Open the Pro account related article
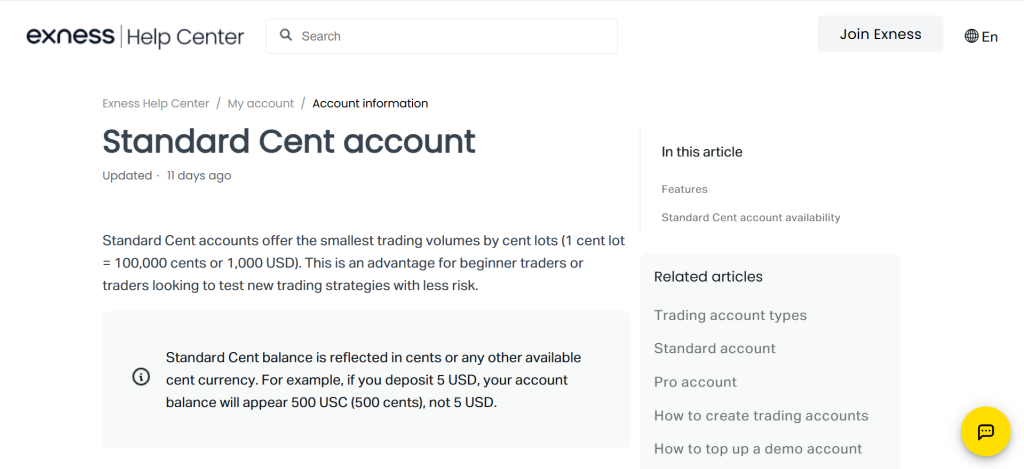Image resolution: width=1024 pixels, height=469 pixels. [x=695, y=382]
